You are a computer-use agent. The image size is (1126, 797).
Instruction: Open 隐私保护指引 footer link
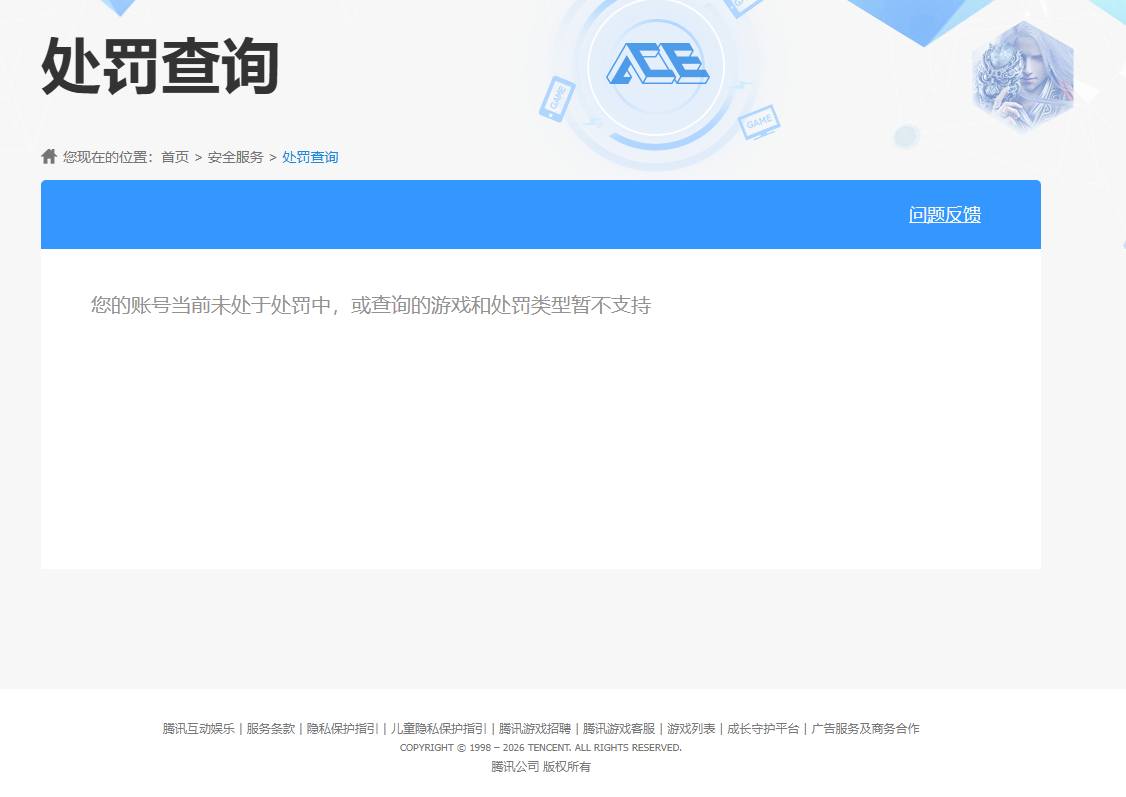click(343, 728)
